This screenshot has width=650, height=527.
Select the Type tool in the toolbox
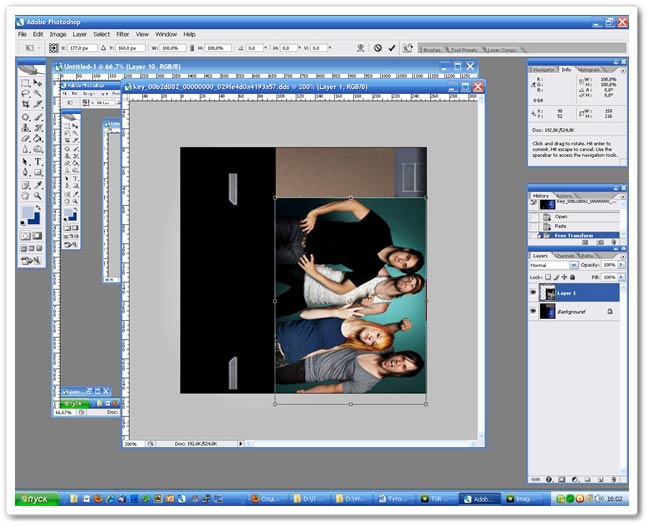point(38,161)
